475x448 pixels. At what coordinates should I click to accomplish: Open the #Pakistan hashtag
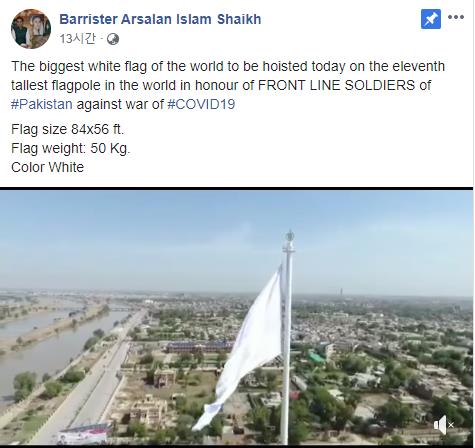[42, 104]
